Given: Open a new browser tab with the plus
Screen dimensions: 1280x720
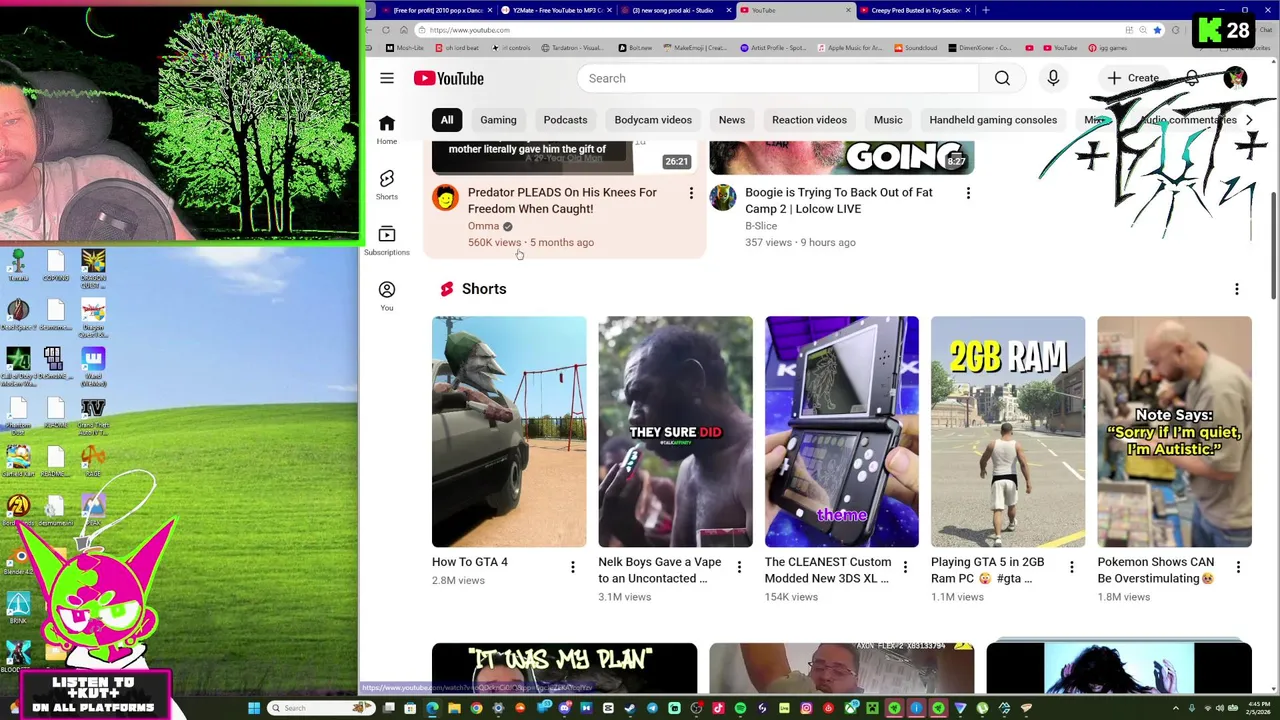Looking at the screenshot, I should [x=986, y=10].
